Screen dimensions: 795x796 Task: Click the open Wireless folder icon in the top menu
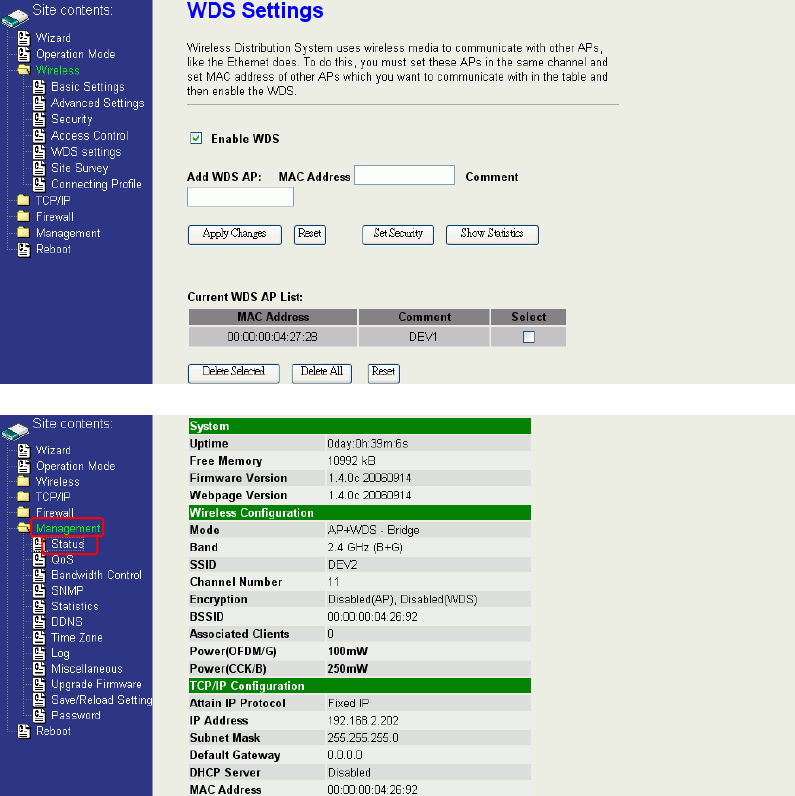[x=23, y=70]
